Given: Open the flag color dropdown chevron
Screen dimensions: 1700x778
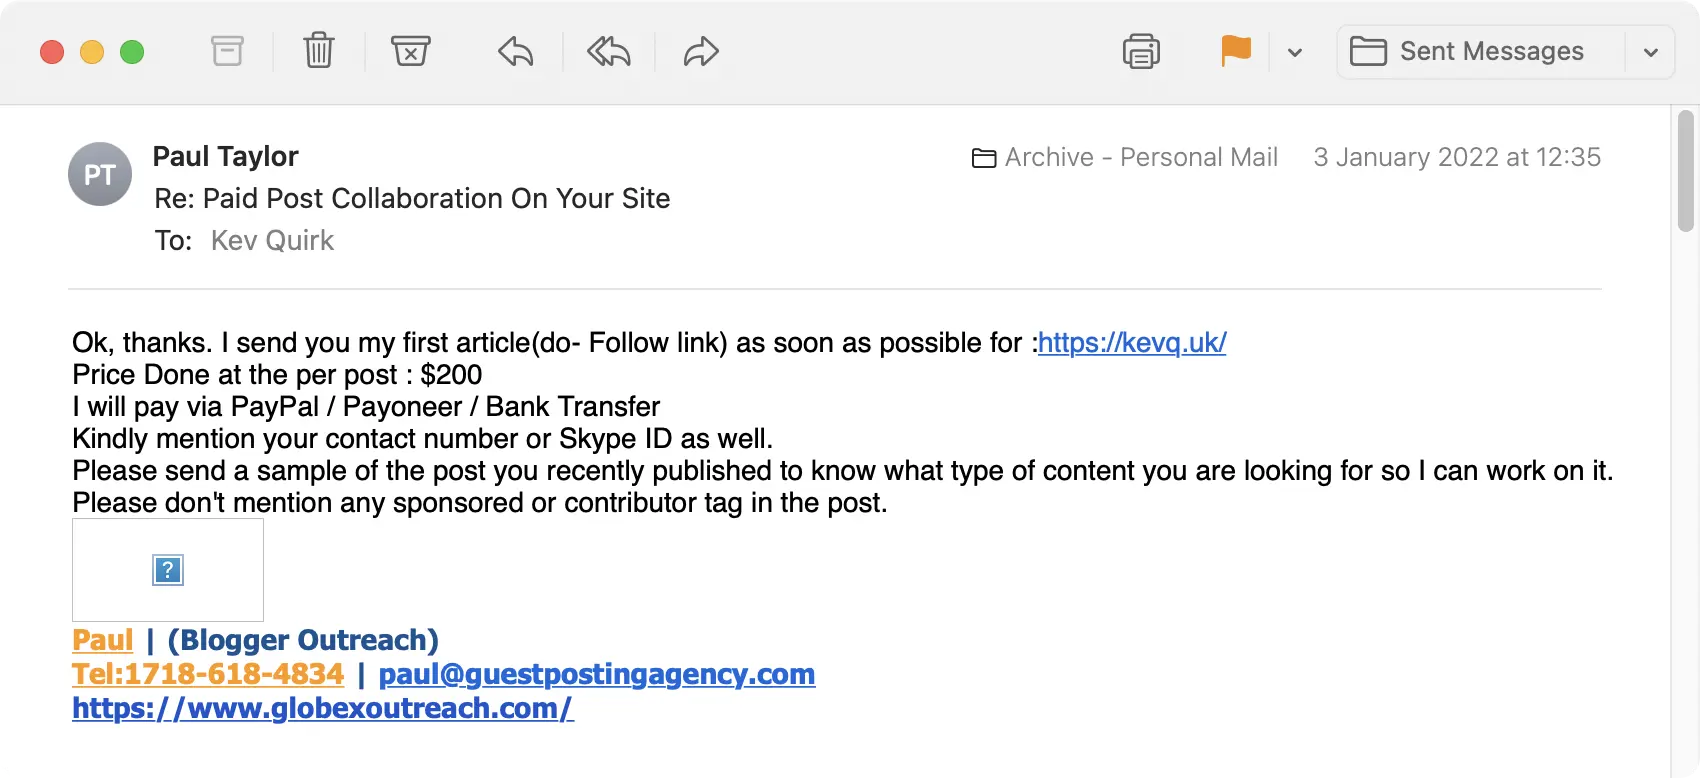Looking at the screenshot, I should tap(1296, 53).
